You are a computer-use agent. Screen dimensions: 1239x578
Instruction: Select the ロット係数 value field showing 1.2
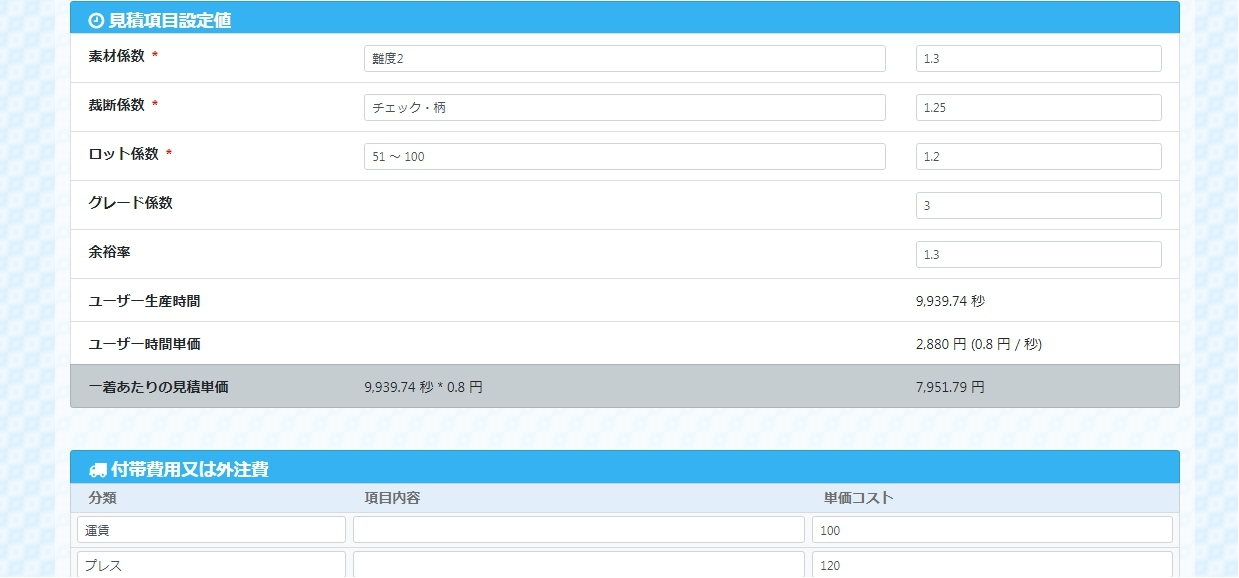pyautogui.click(x=1038, y=157)
